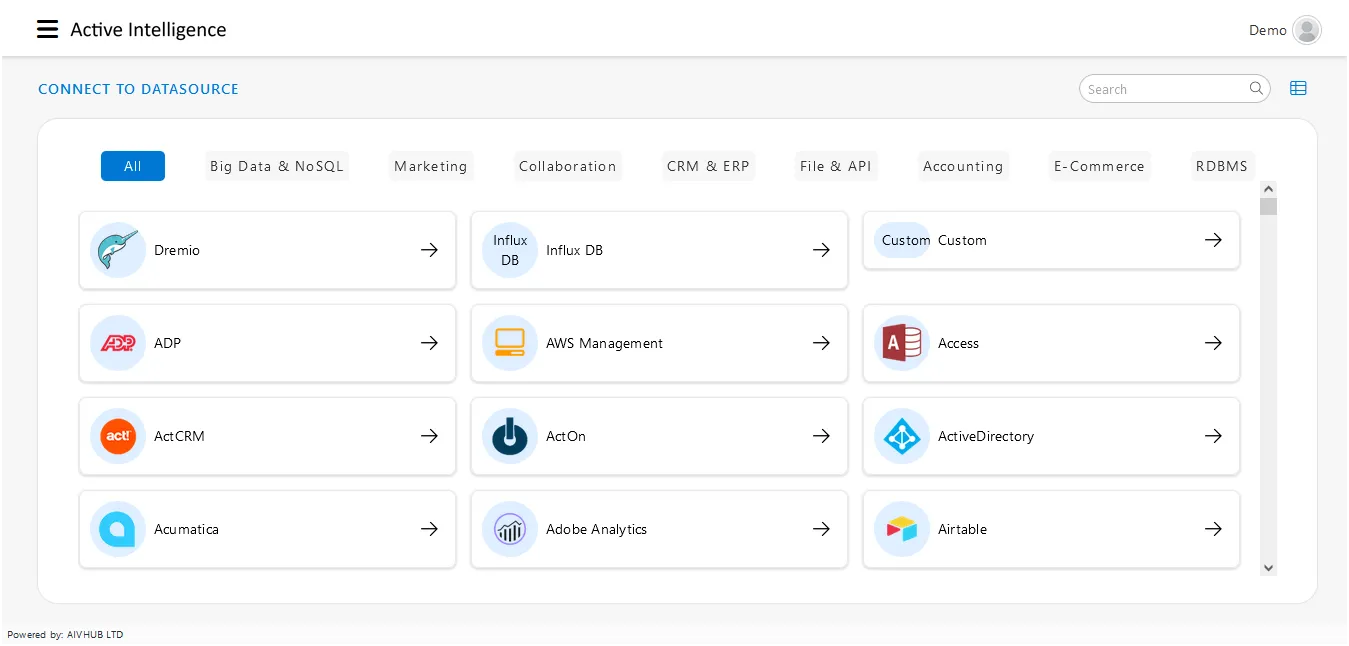The width and height of the screenshot is (1349, 646).
Task: Select the Acumatica connector icon
Action: [x=118, y=529]
